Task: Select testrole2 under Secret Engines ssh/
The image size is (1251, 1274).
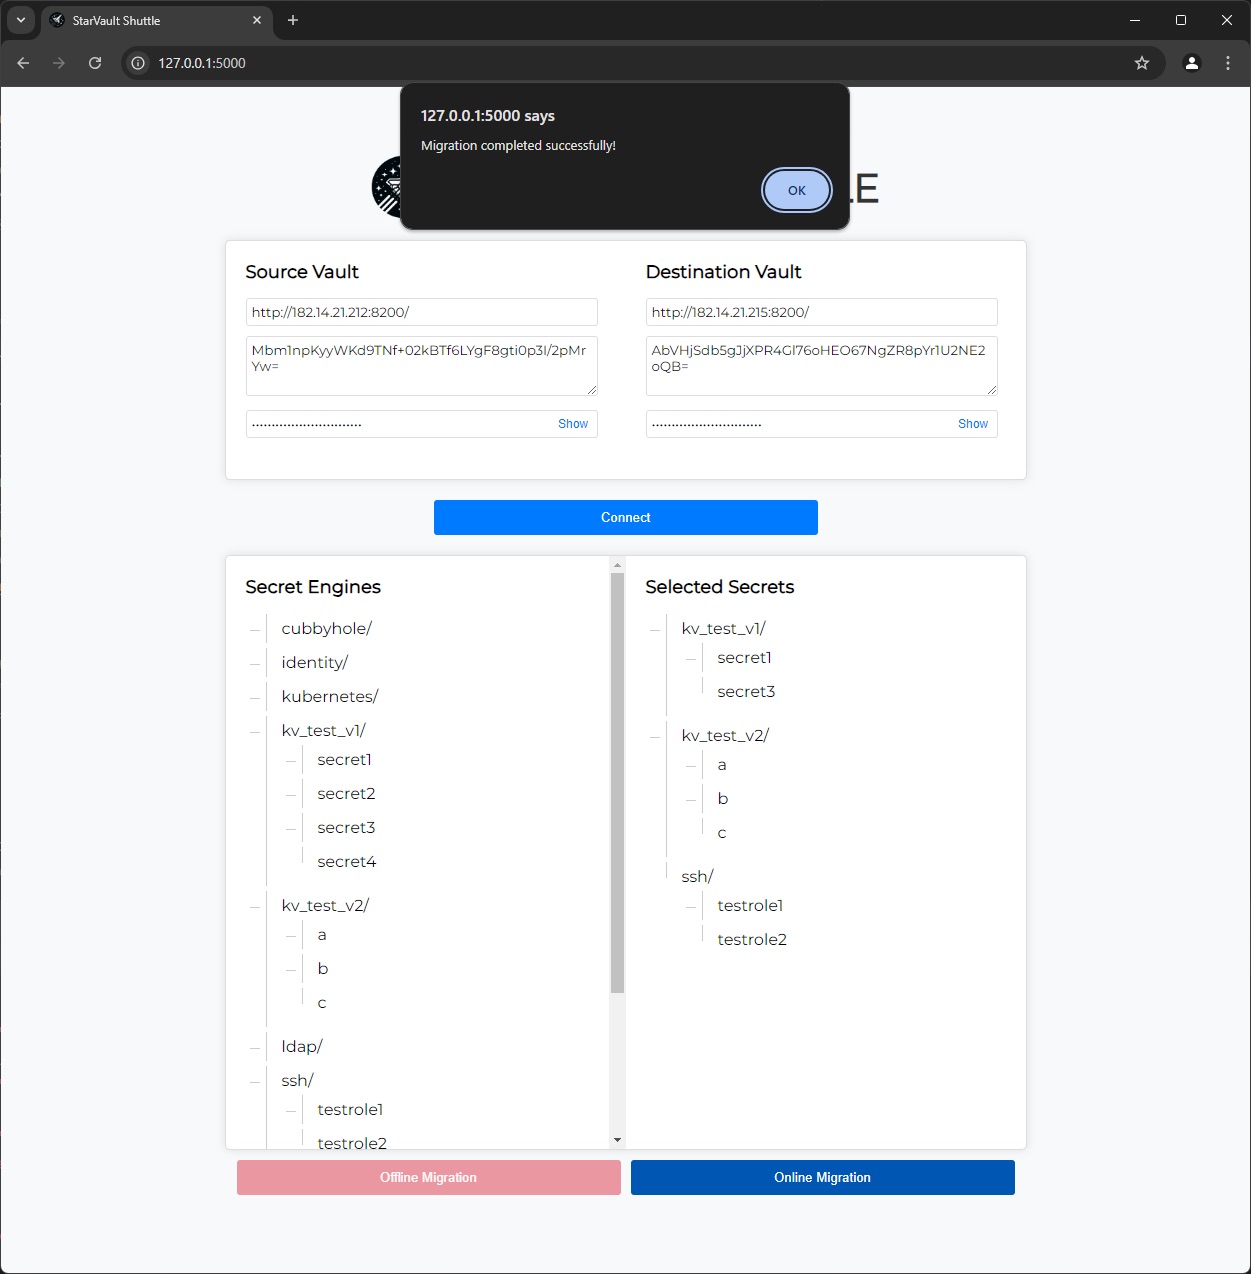Action: [352, 1143]
